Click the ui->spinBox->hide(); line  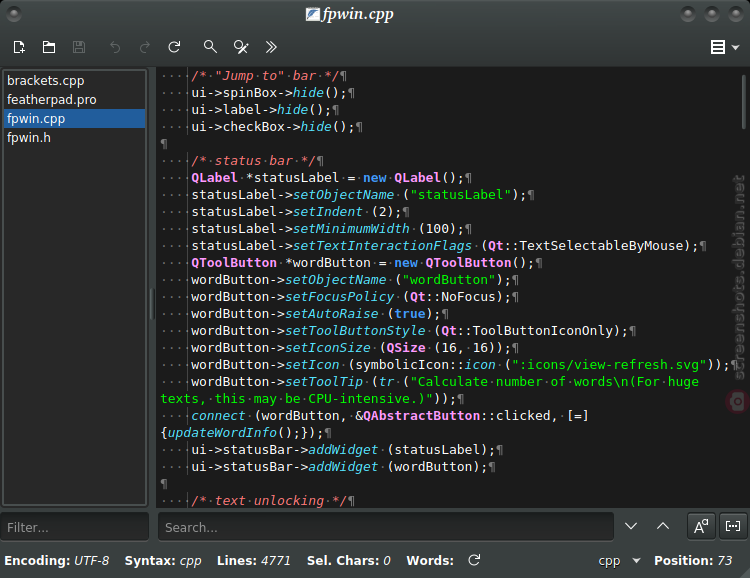pos(268,93)
